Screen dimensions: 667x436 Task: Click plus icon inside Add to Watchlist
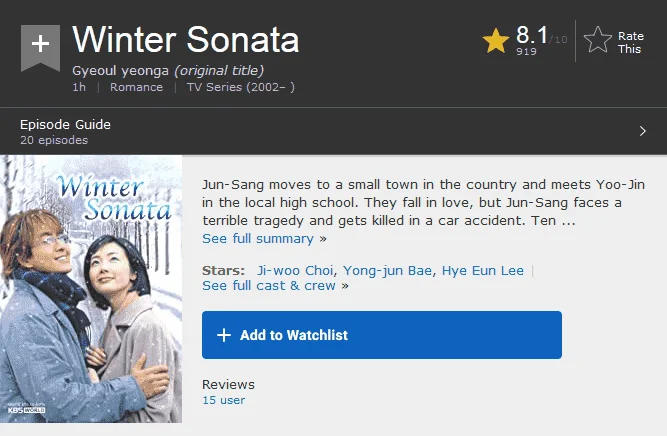click(x=224, y=335)
